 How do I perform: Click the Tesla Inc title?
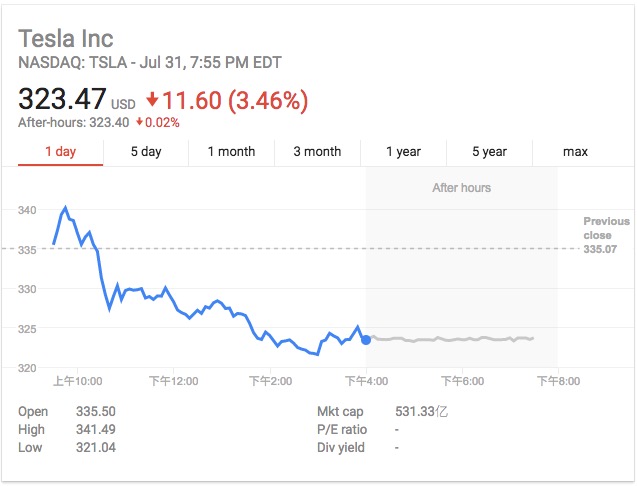[x=66, y=39]
